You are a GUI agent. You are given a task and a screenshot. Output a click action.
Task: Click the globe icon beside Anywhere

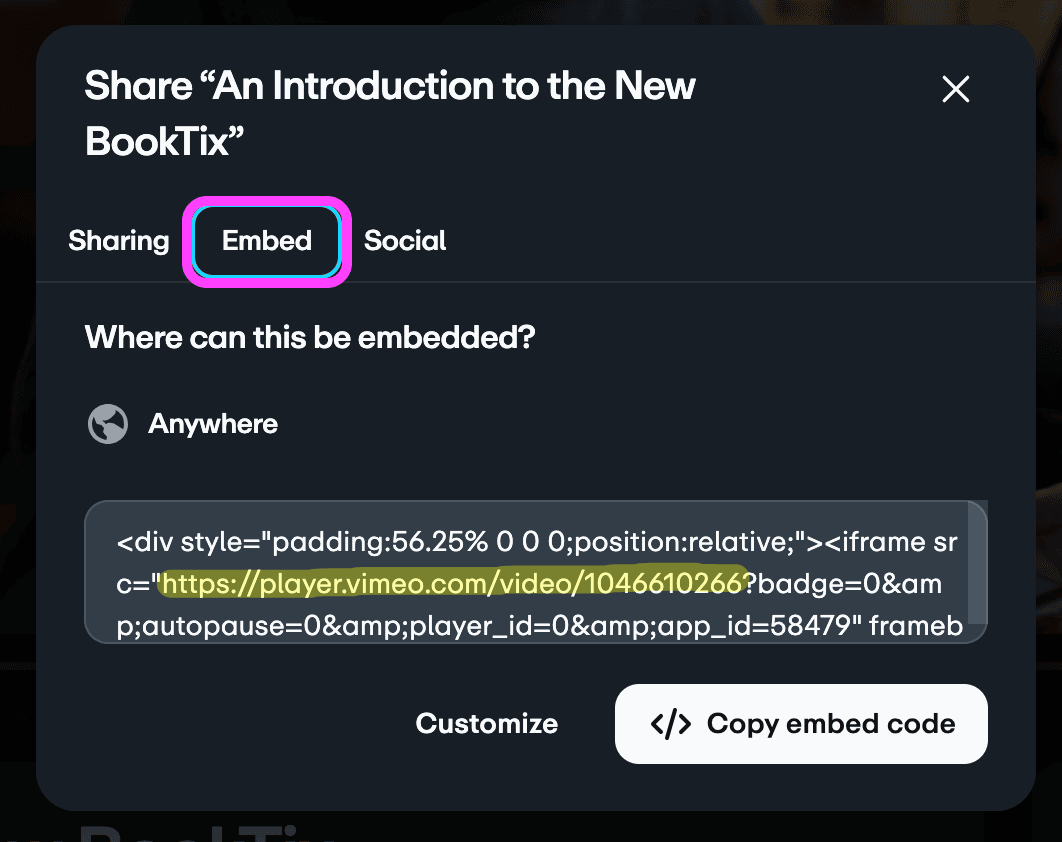(108, 424)
